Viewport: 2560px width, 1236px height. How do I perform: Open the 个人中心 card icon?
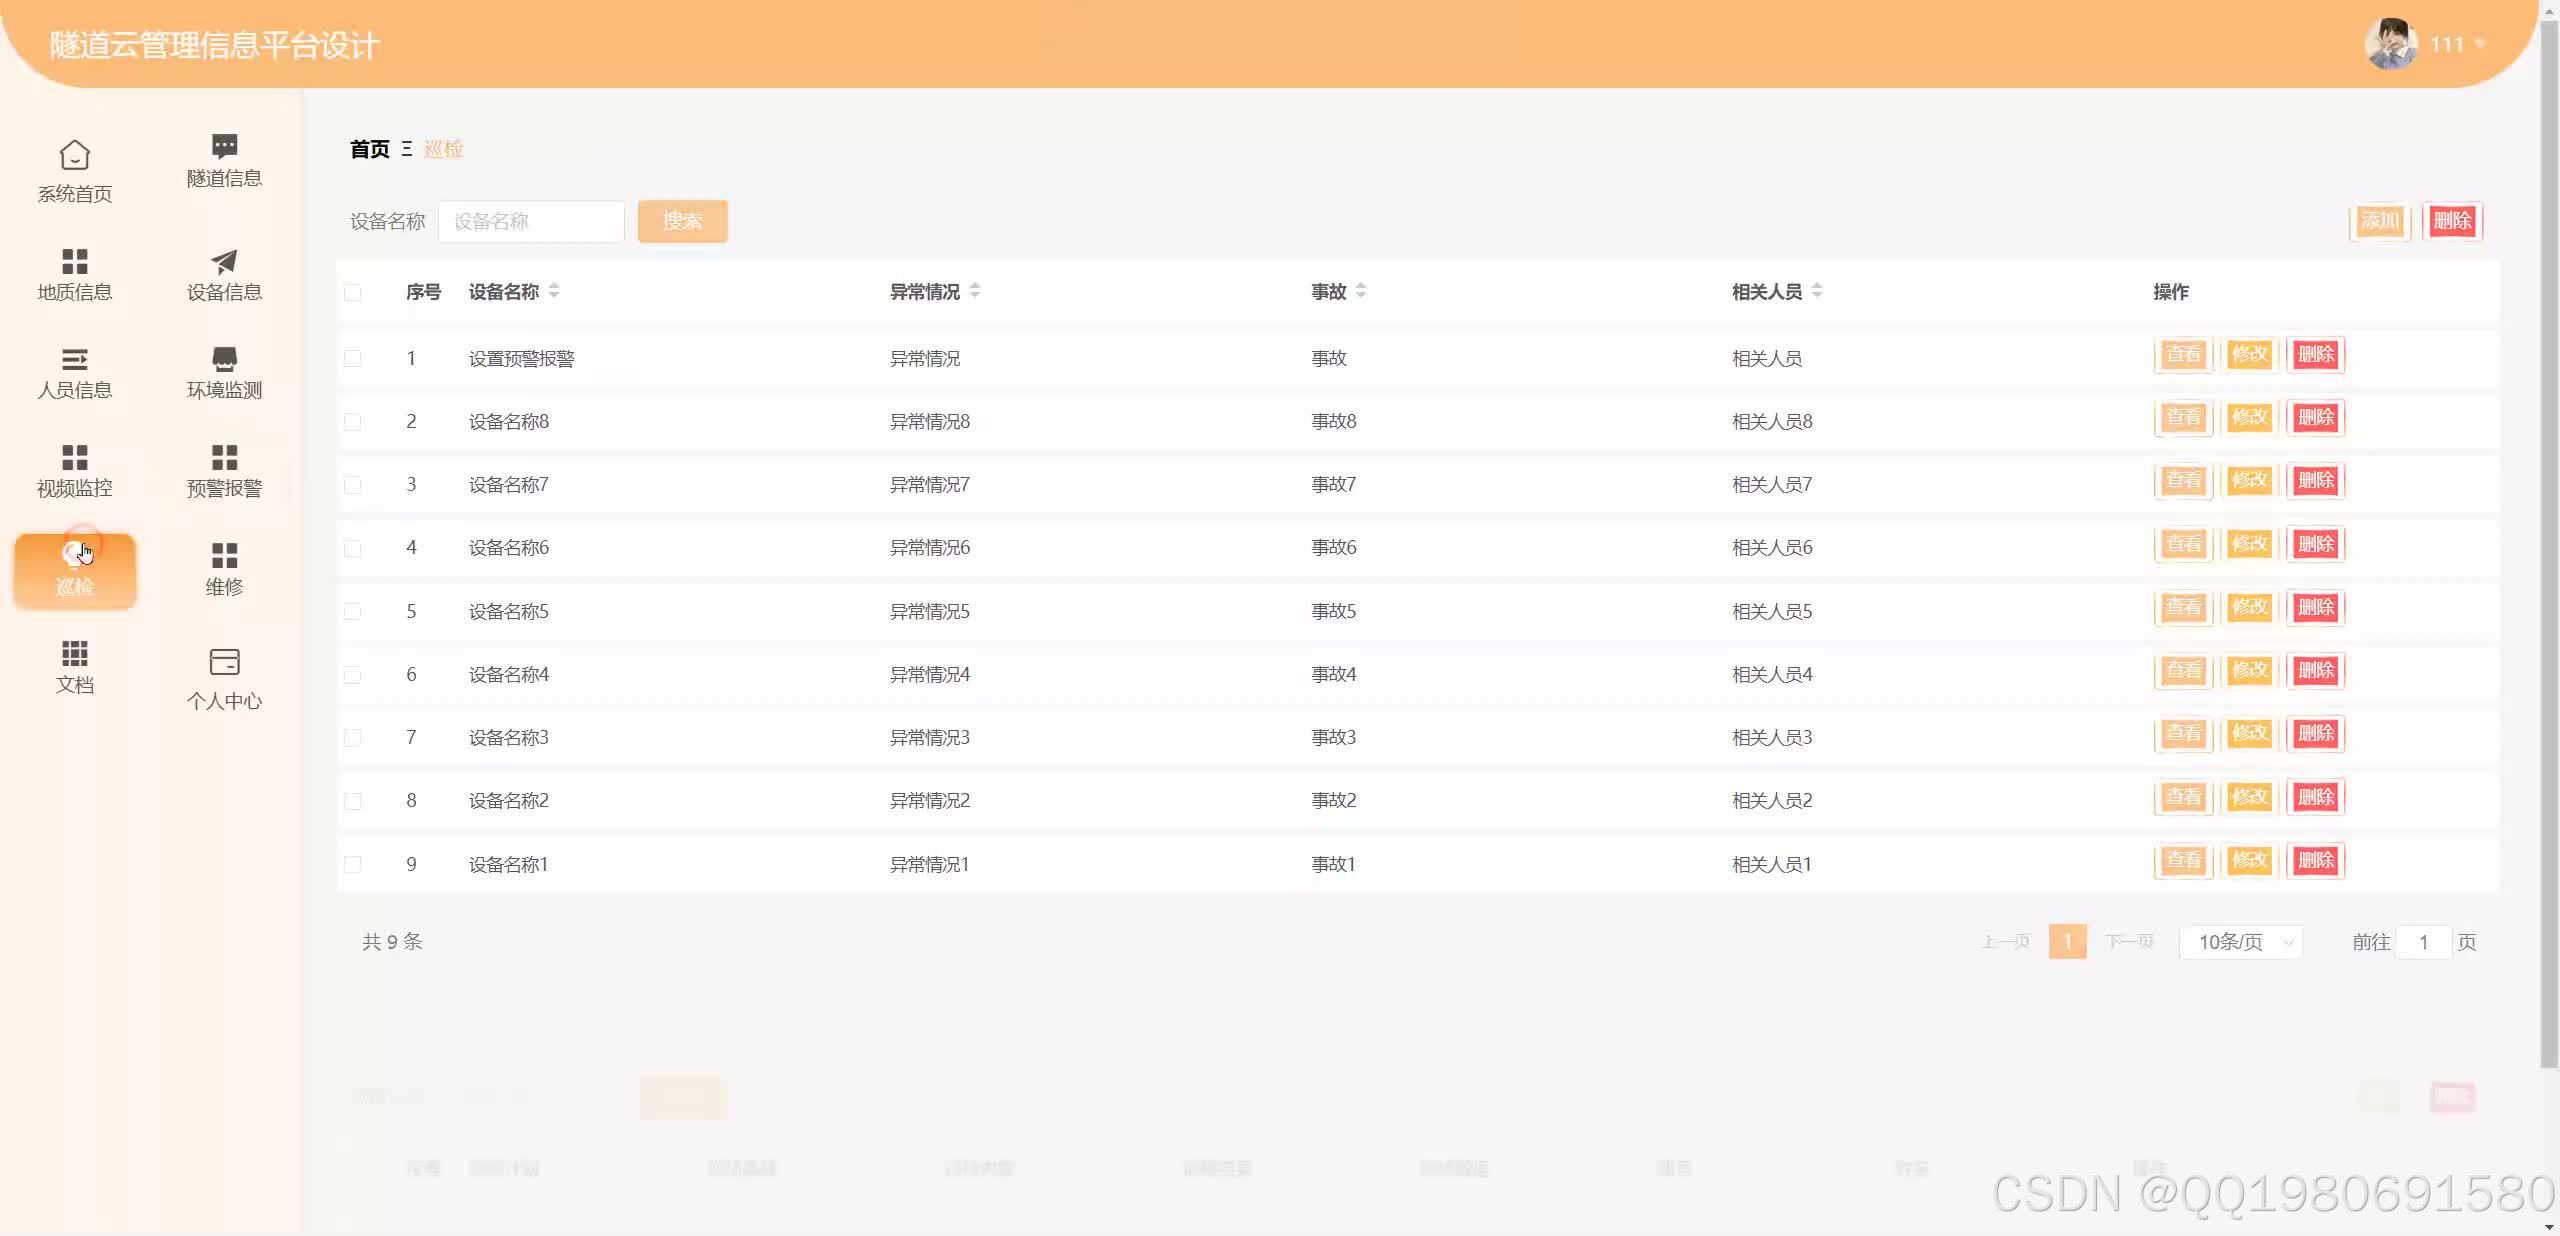click(224, 662)
